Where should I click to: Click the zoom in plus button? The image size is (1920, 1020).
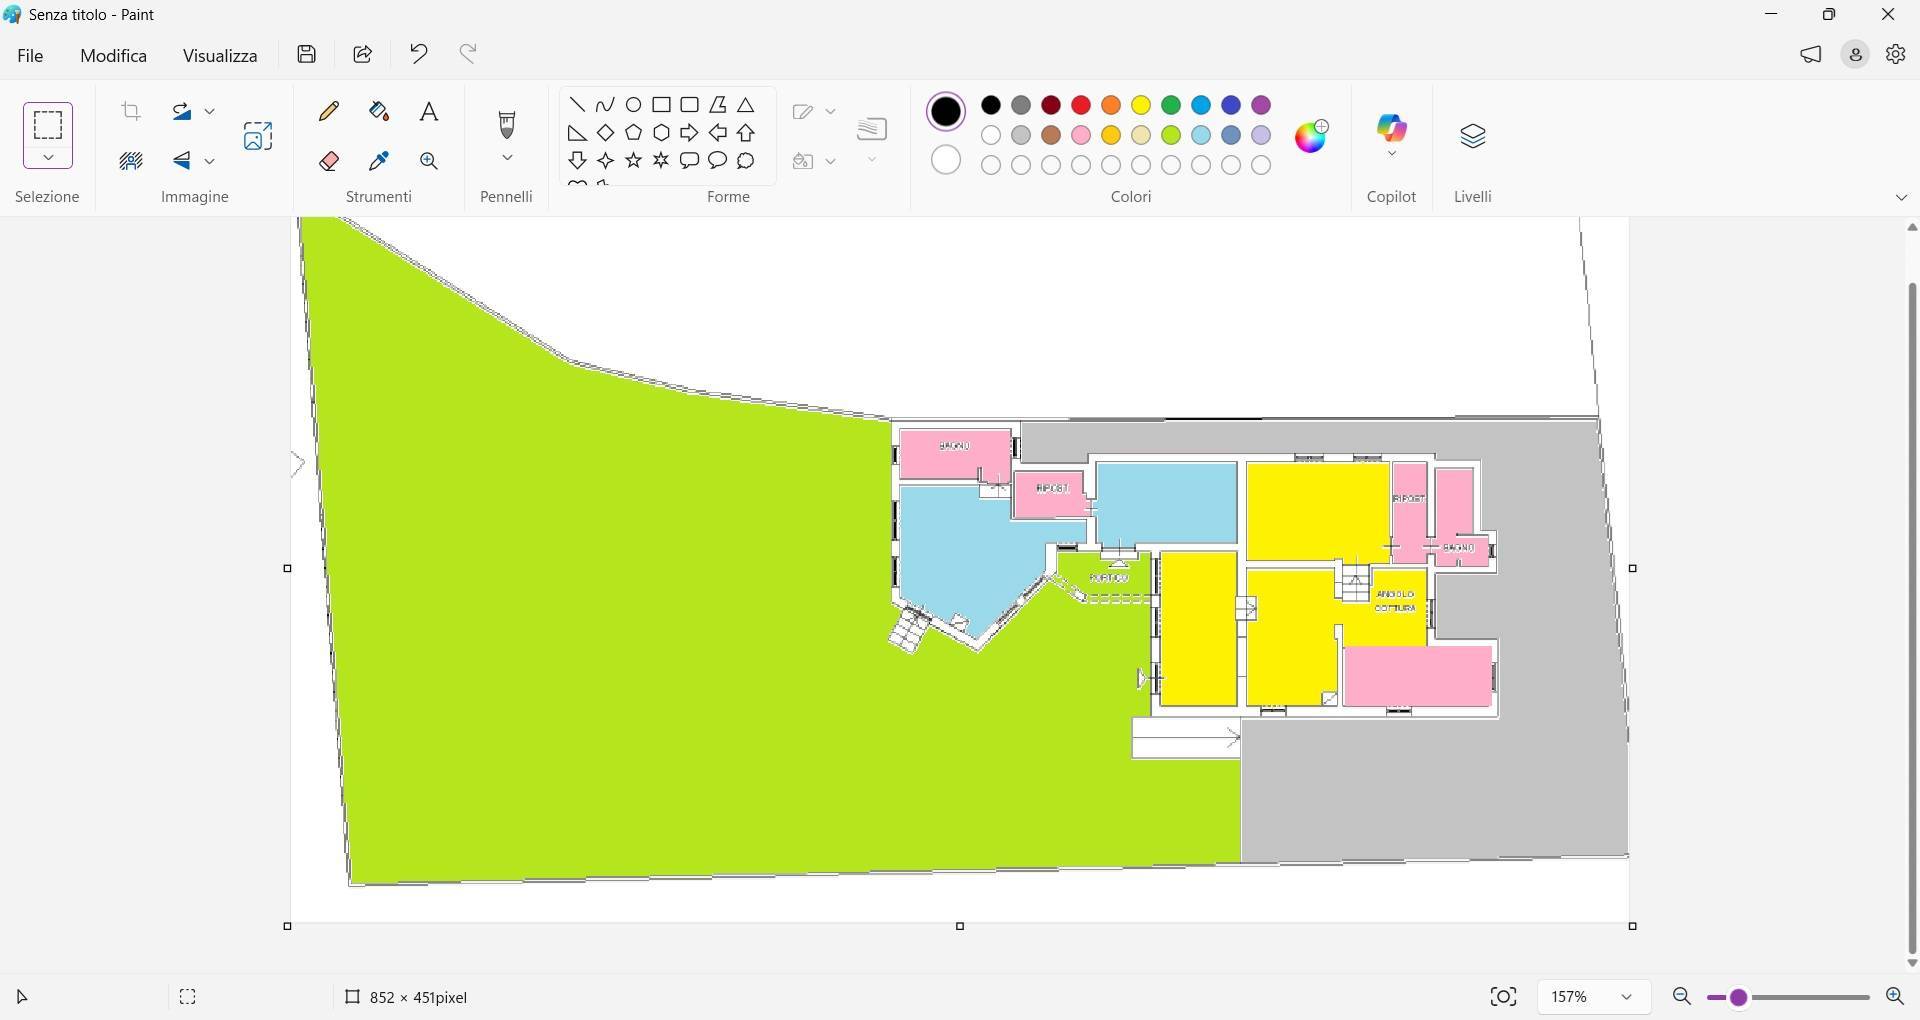coord(1894,997)
